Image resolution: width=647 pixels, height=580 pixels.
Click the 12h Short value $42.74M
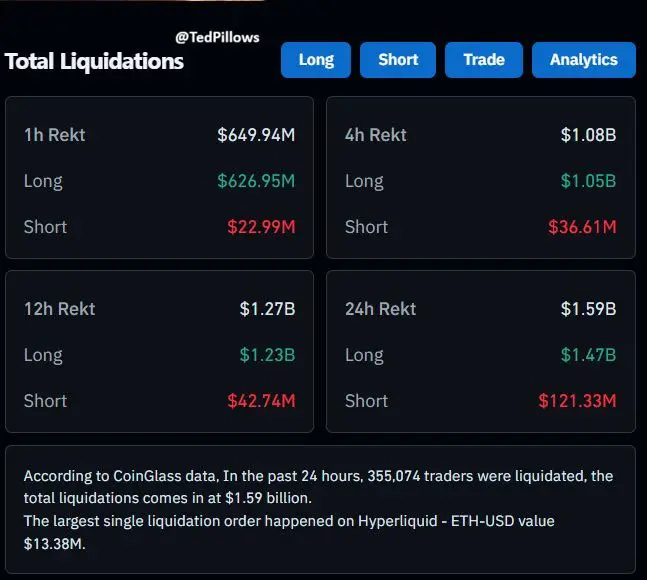pos(261,401)
